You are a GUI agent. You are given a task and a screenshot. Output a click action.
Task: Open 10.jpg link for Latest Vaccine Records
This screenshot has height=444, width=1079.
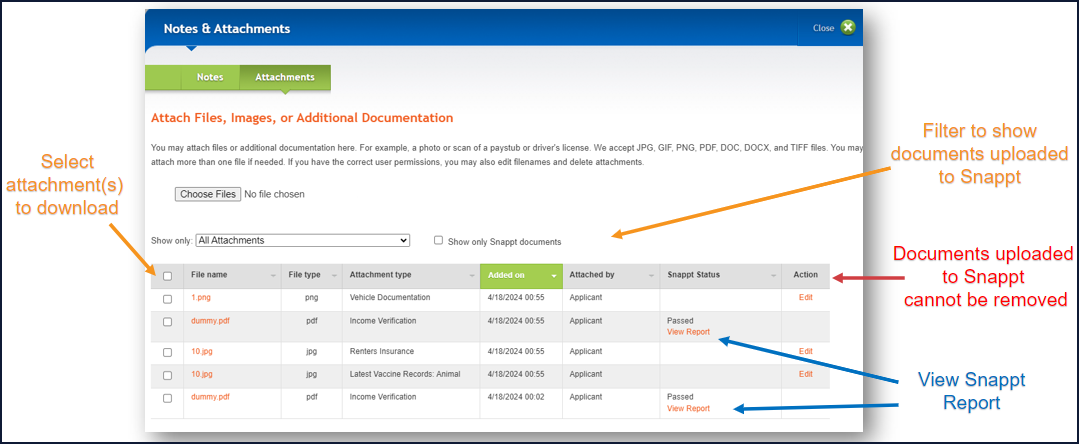coord(202,374)
